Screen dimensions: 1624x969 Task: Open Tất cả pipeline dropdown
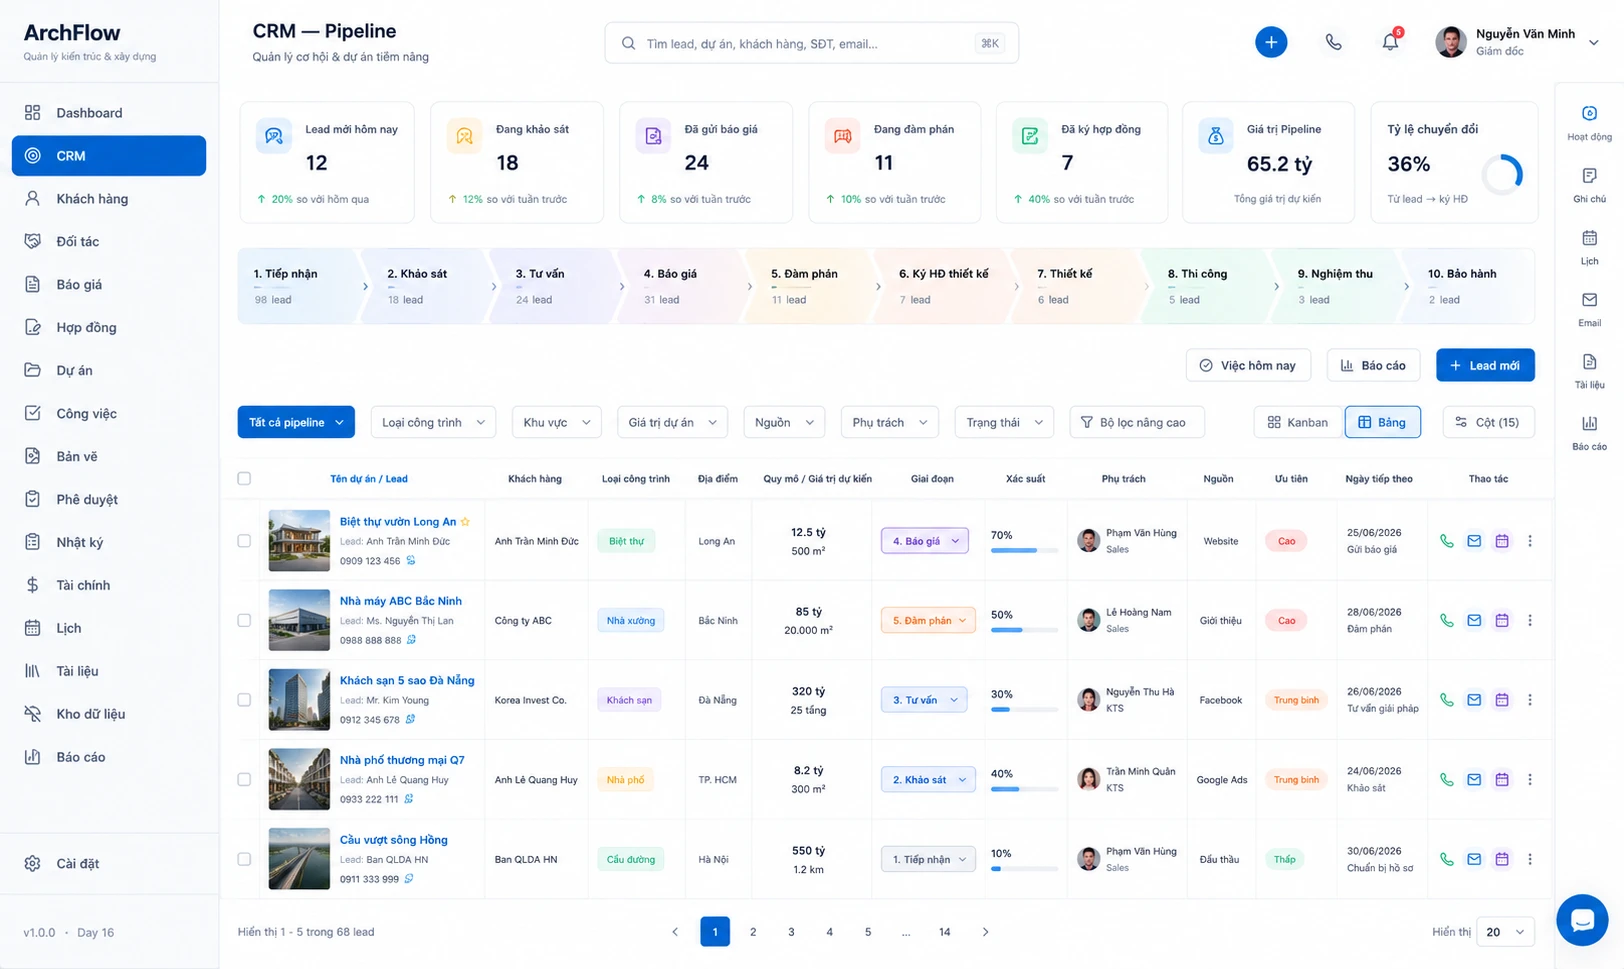tap(296, 422)
